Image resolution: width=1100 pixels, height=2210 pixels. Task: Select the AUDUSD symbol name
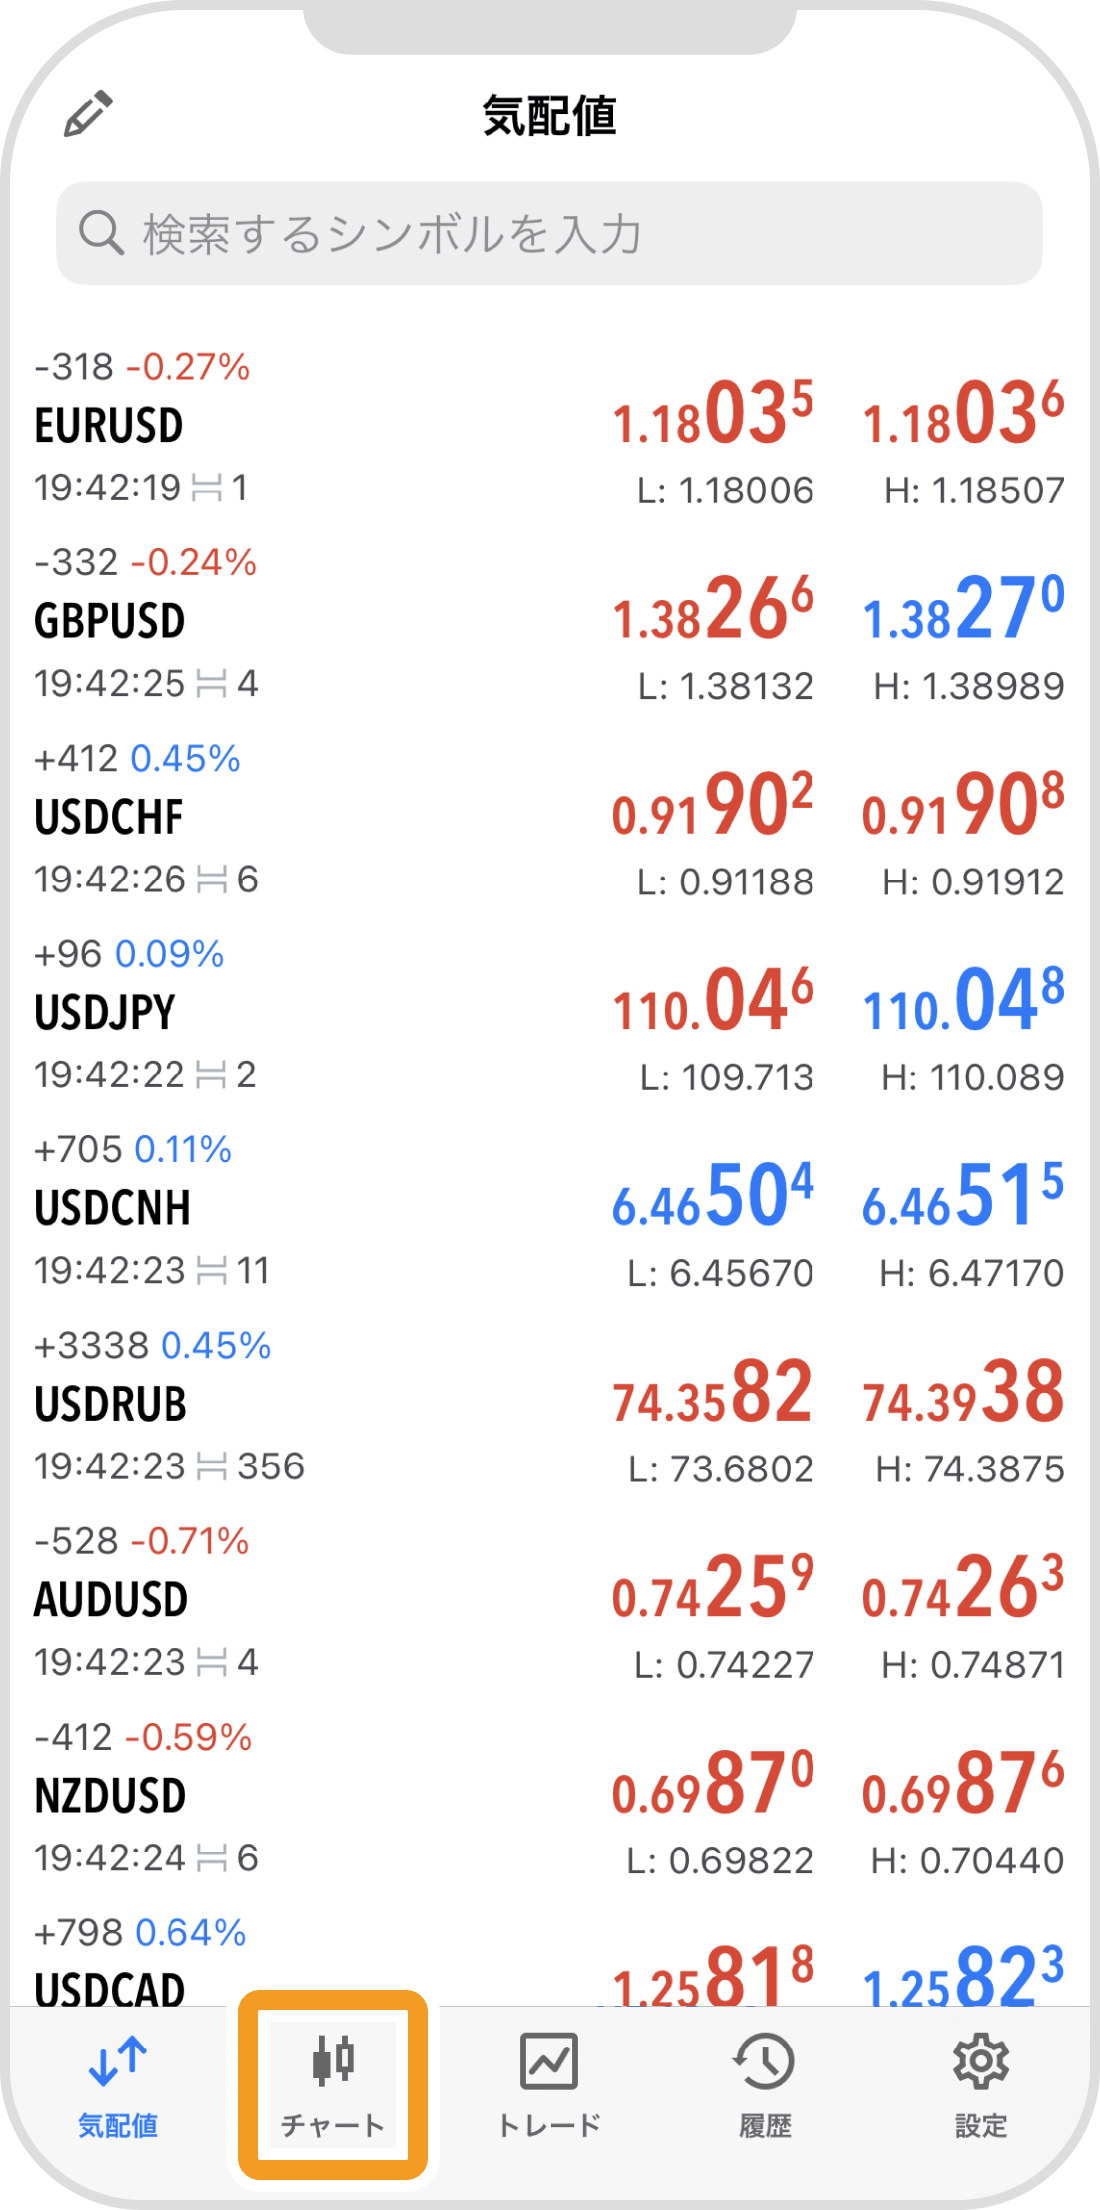point(111,1600)
